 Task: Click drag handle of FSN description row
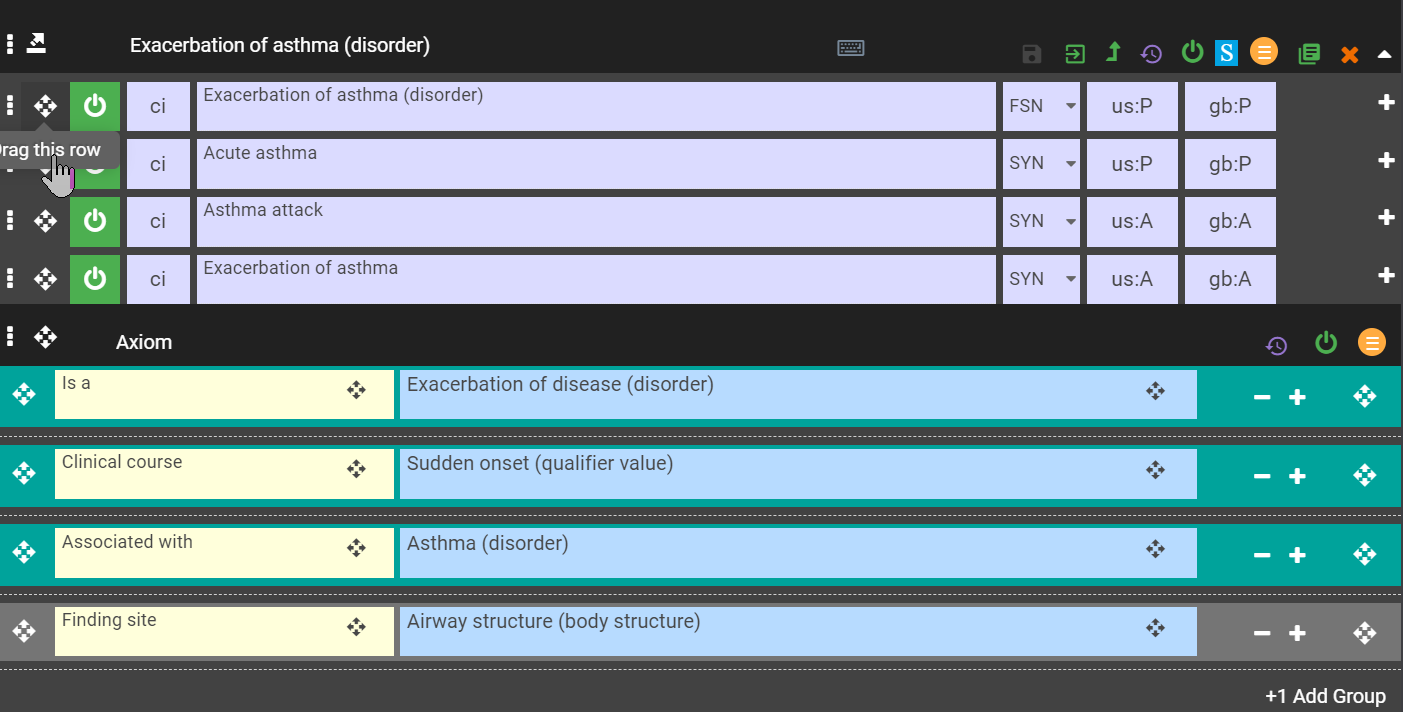click(x=45, y=106)
